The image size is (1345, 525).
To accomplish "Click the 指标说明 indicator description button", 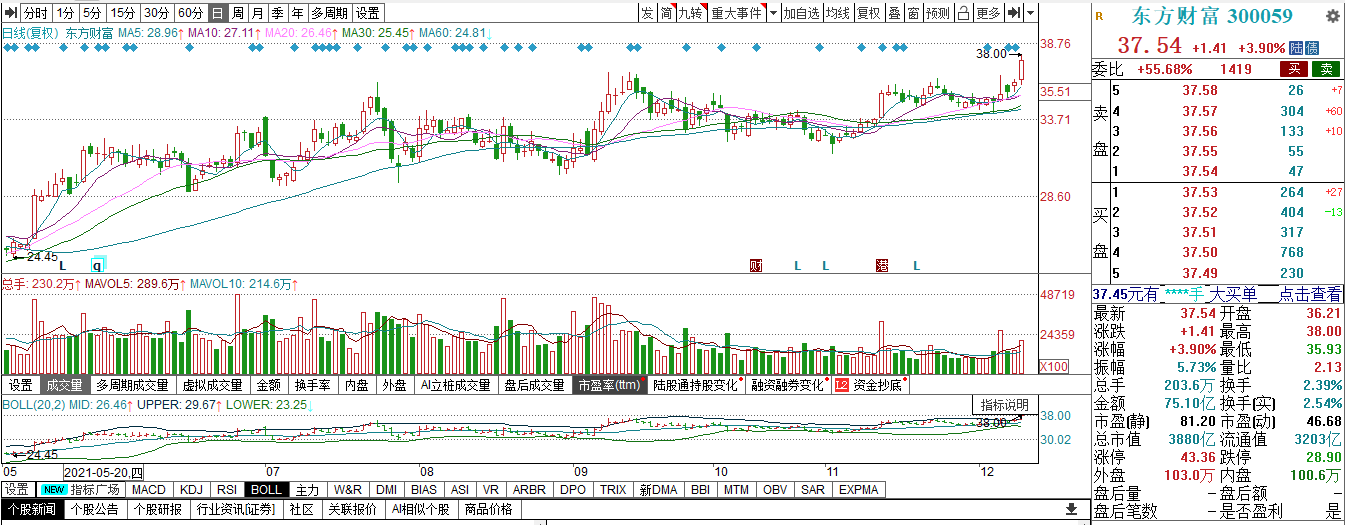I will pyautogui.click(x=1003, y=405).
